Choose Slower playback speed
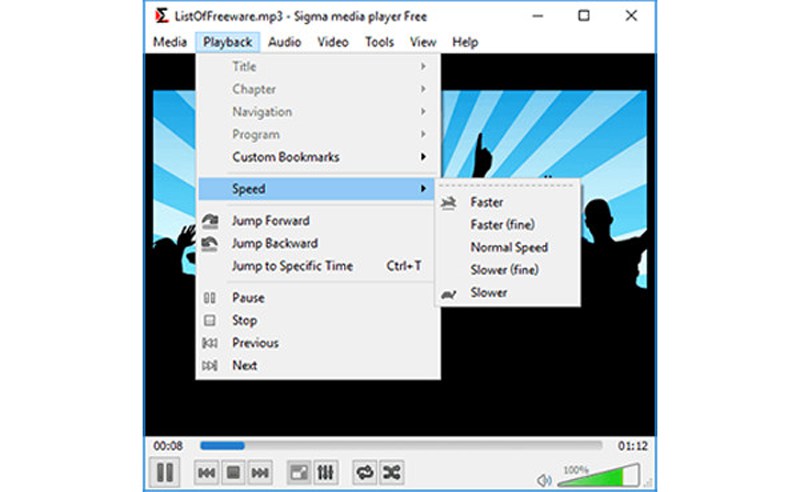 click(x=508, y=293)
